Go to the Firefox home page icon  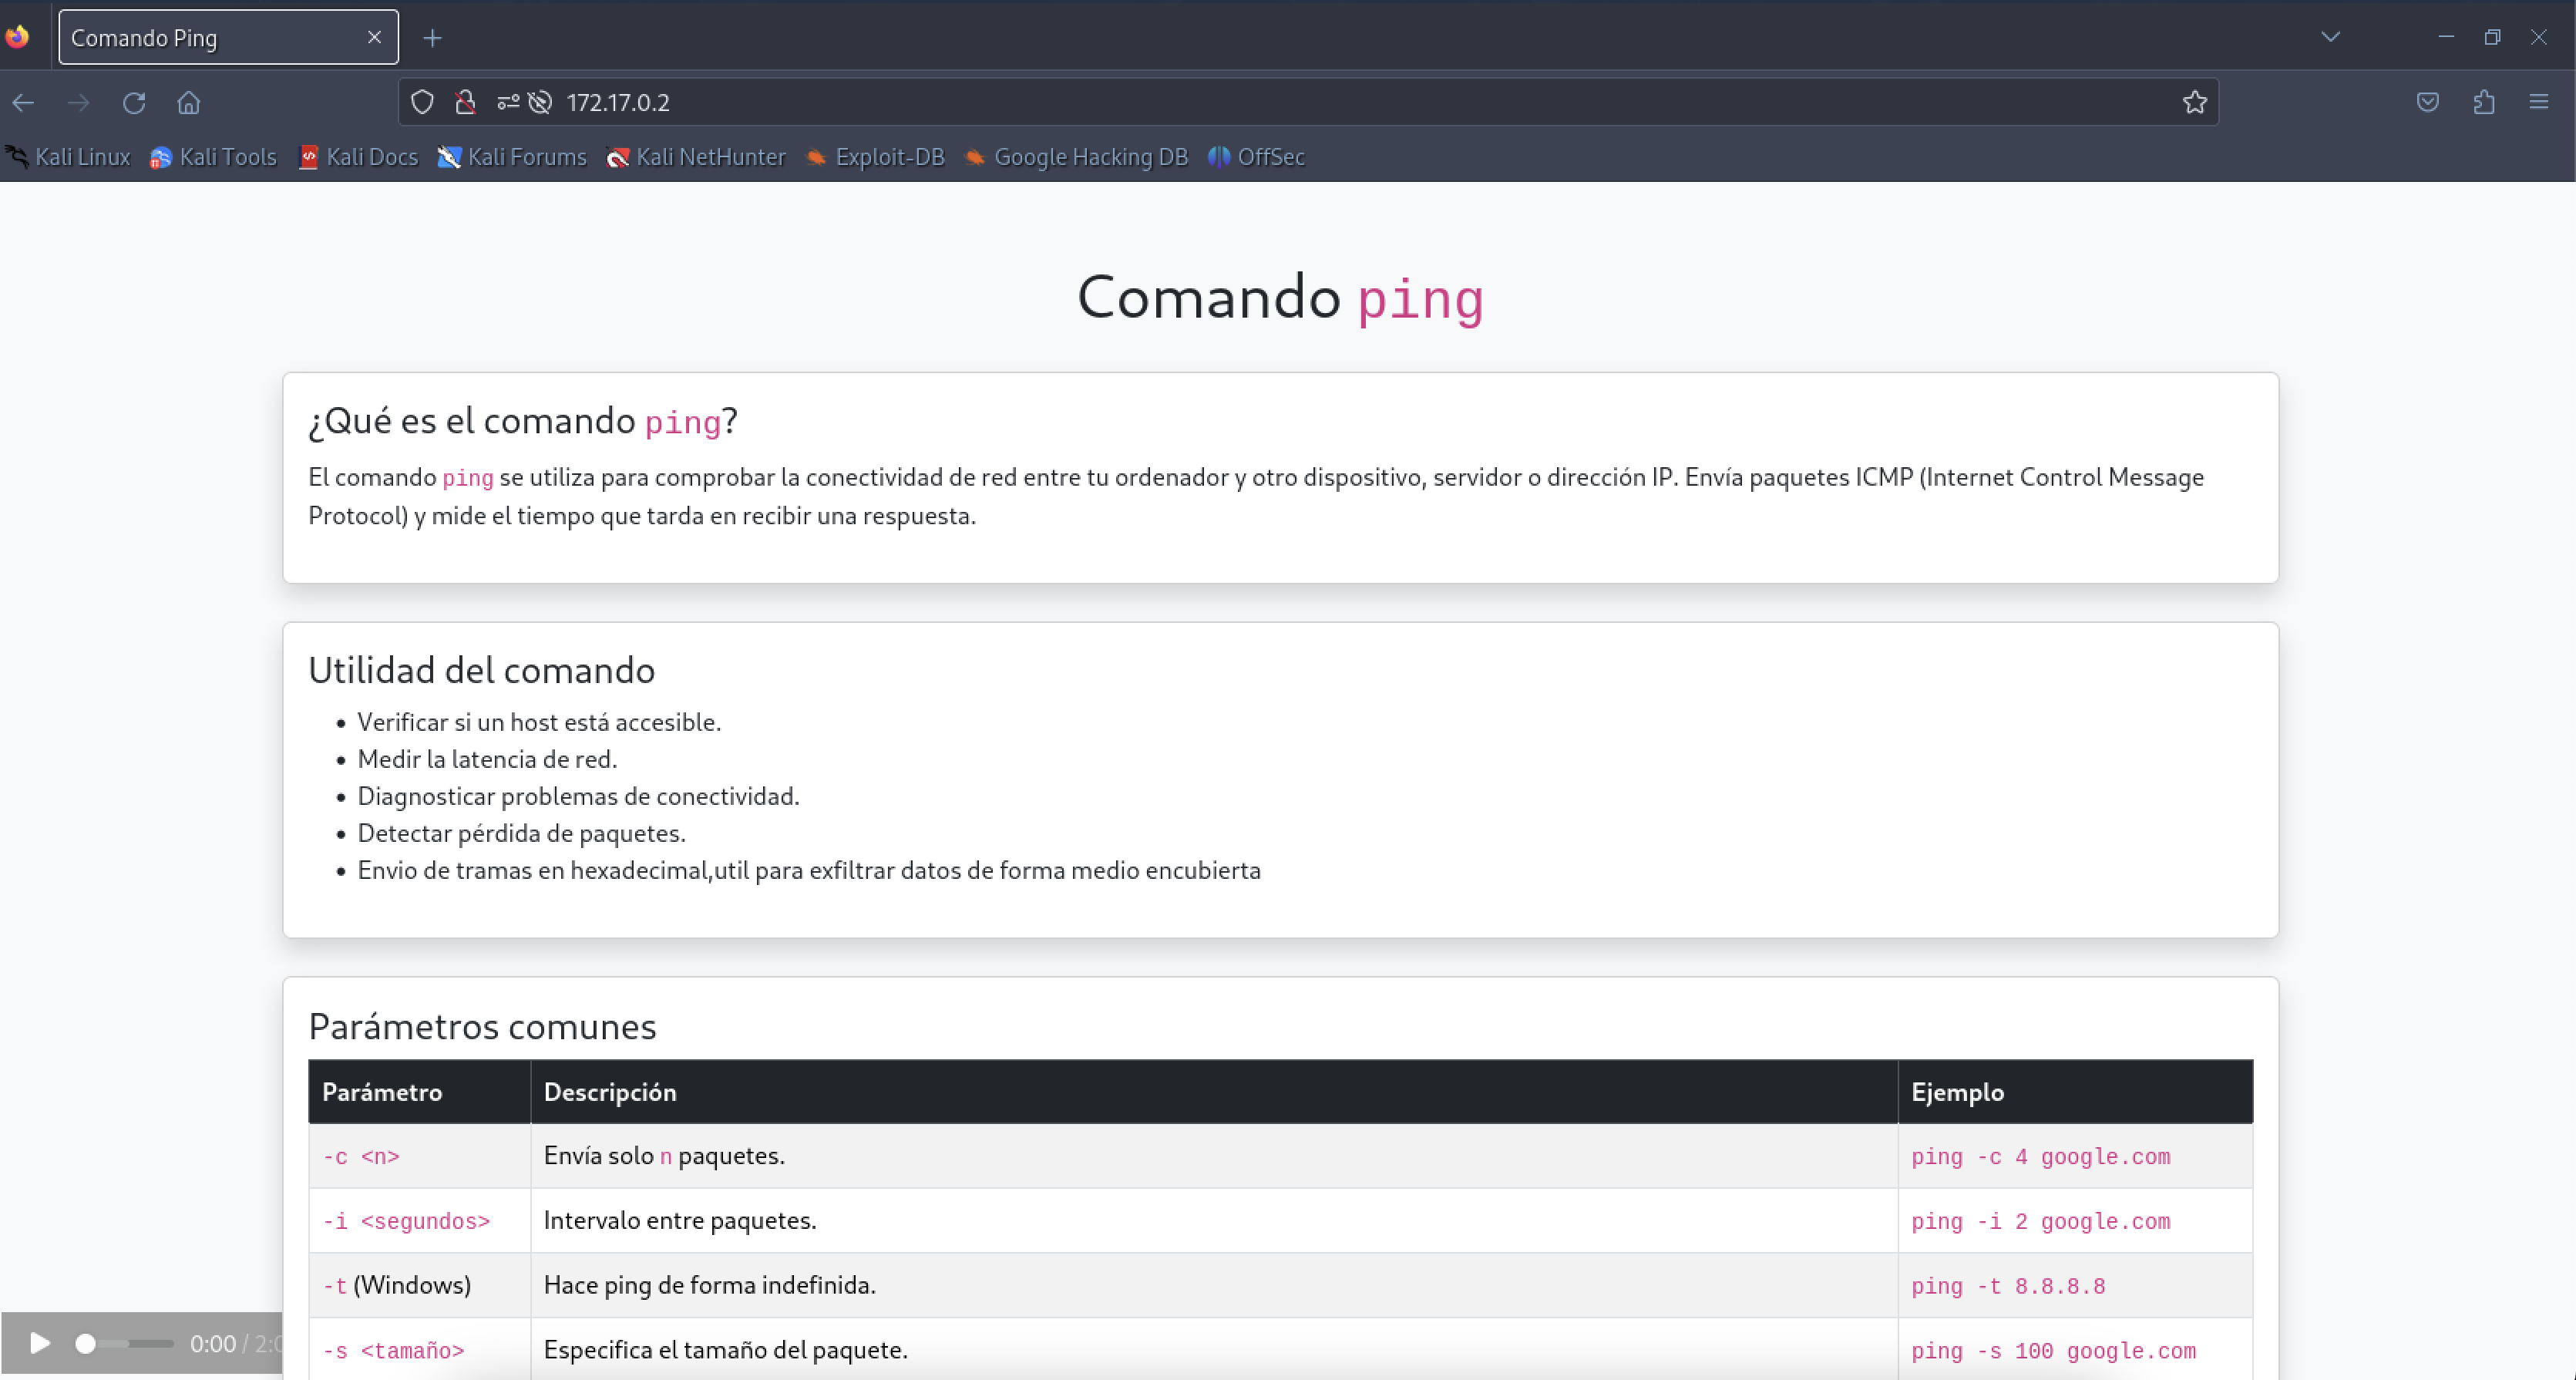[189, 102]
